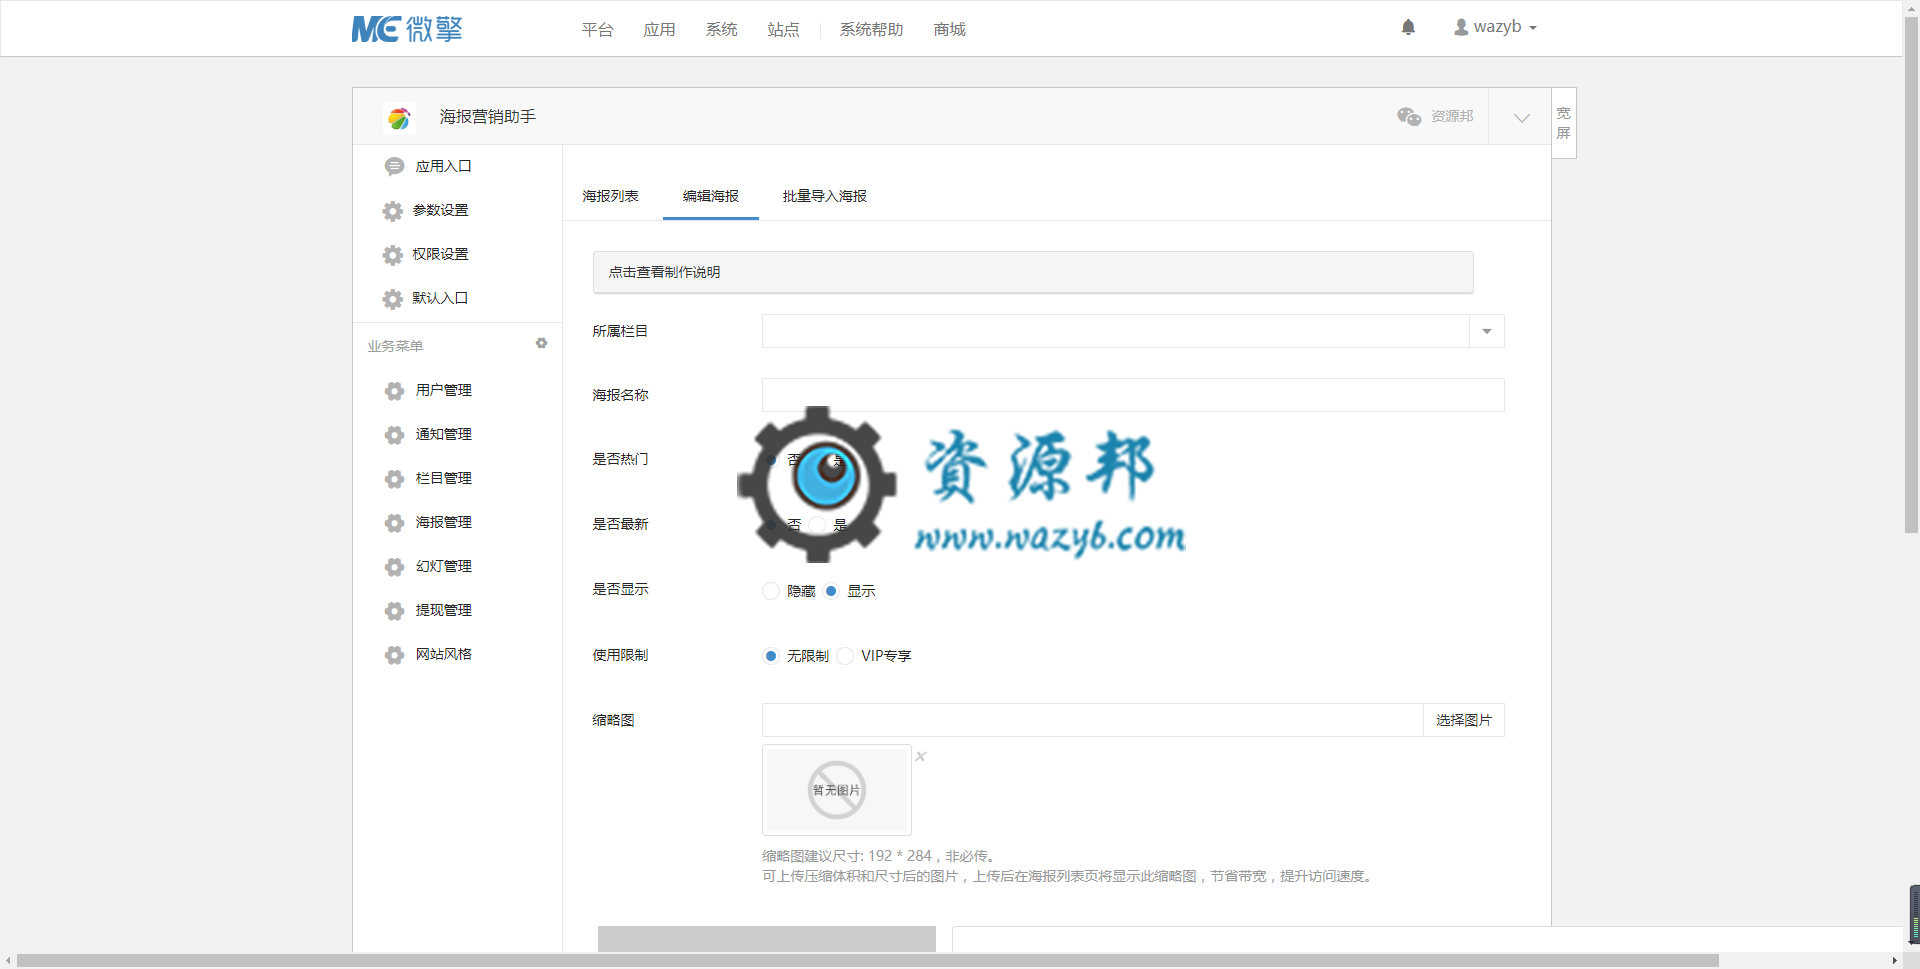This screenshot has height=969, width=1920.
Task: Open the 平台 menu
Action: pos(597,30)
